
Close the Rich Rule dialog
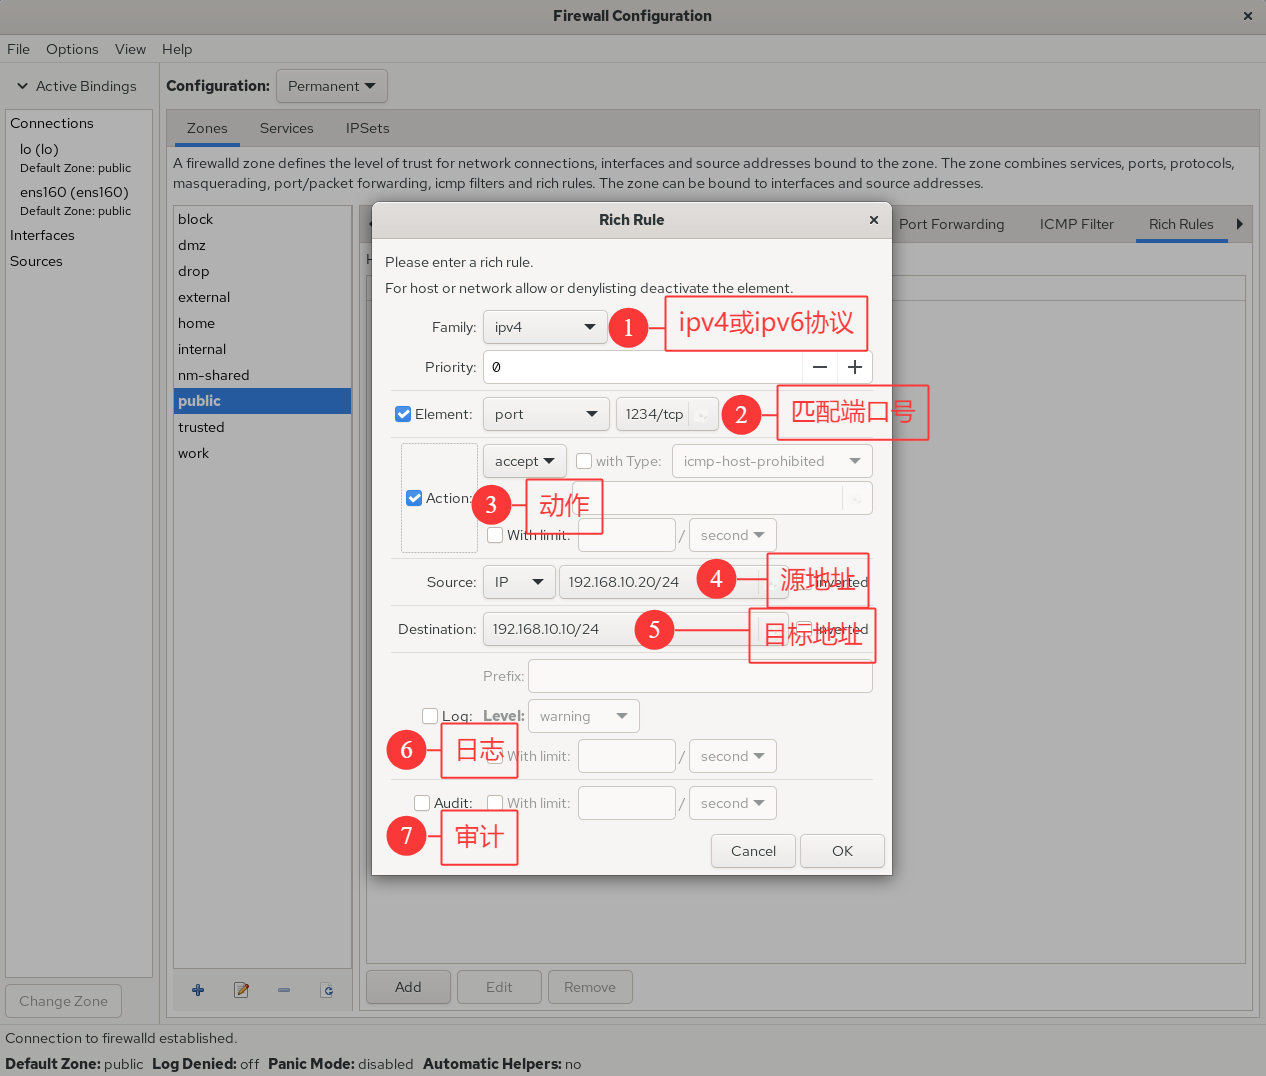(x=873, y=220)
